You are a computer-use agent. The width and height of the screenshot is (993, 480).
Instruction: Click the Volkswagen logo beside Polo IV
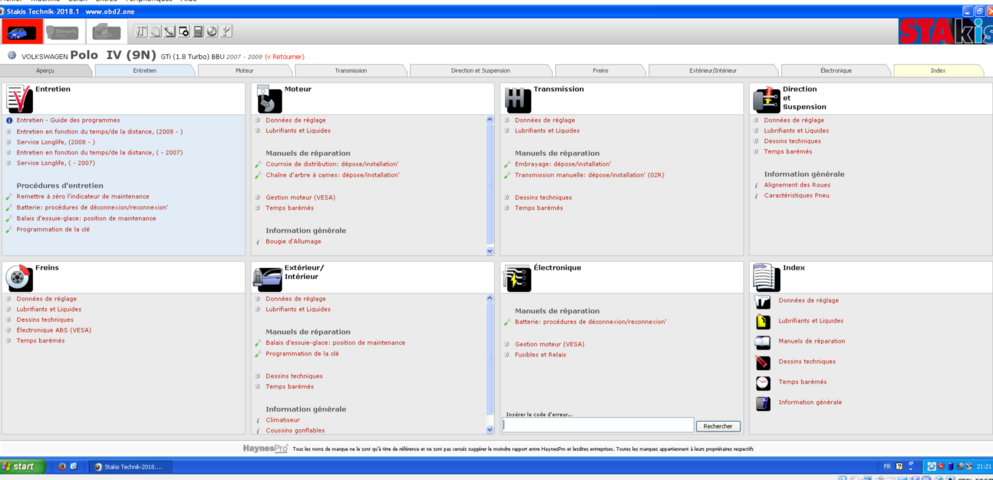[x=11, y=56]
